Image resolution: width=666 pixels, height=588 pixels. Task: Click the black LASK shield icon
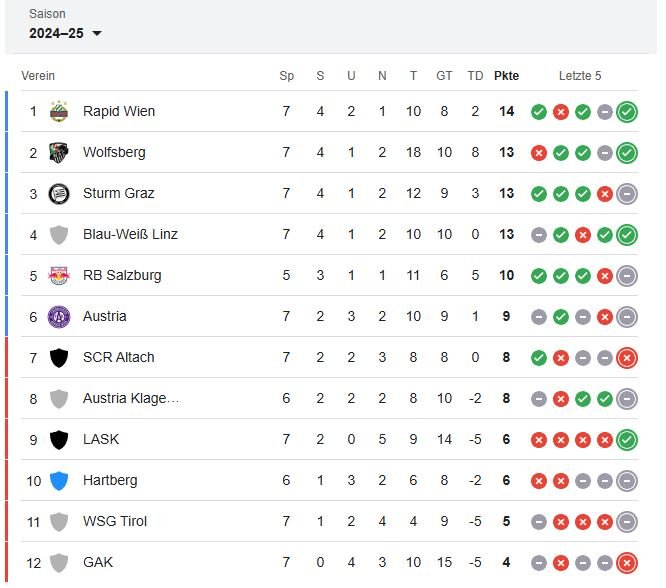point(59,440)
